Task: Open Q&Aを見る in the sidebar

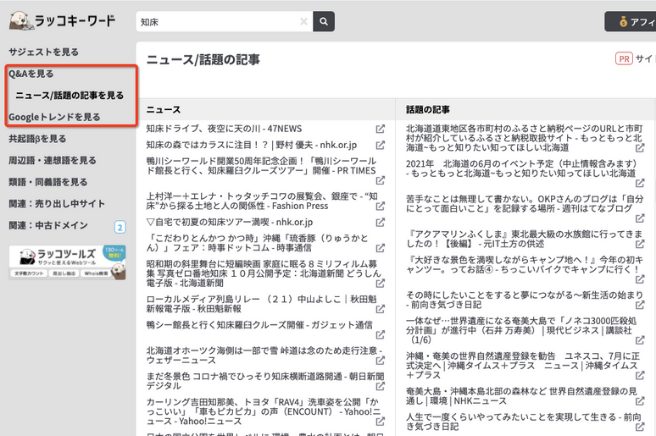Action: (x=31, y=74)
